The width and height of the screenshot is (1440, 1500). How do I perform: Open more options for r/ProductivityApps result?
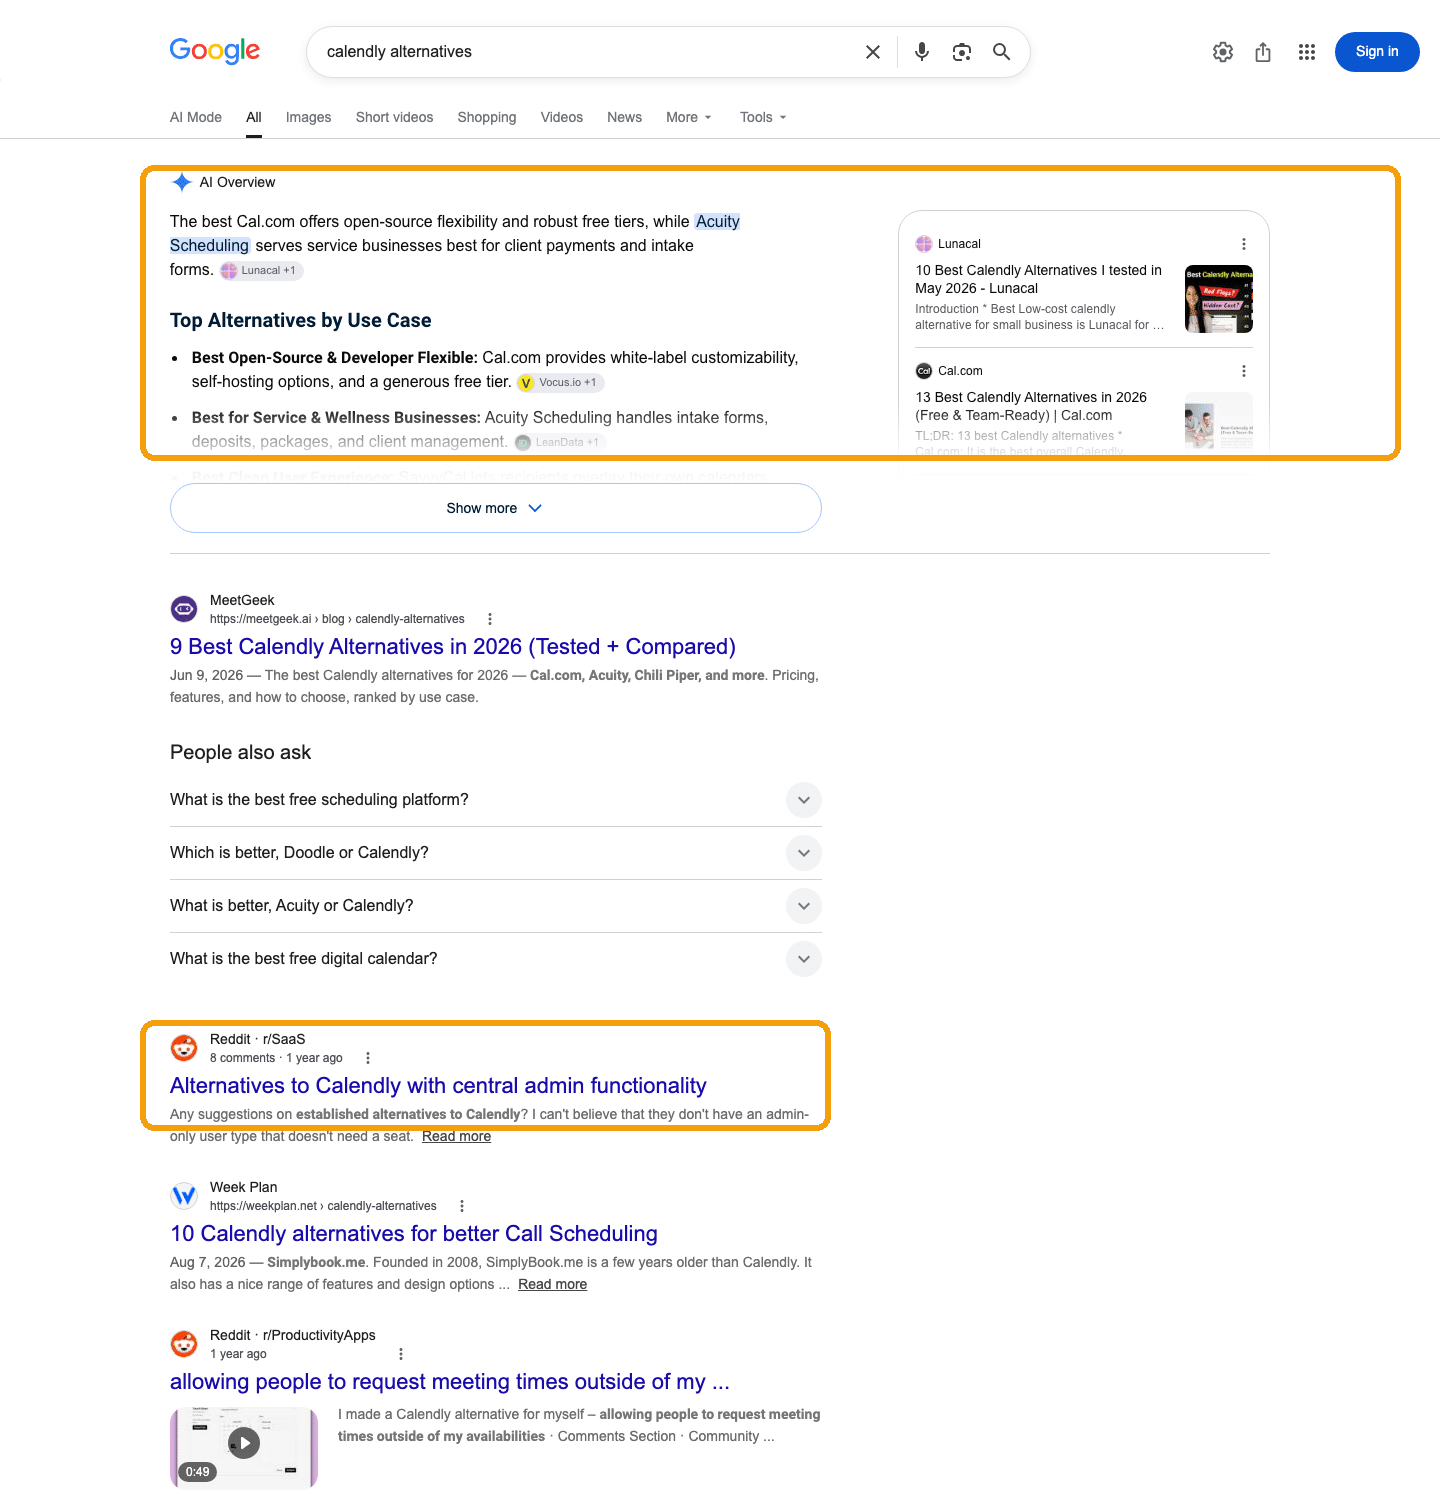point(401,1354)
